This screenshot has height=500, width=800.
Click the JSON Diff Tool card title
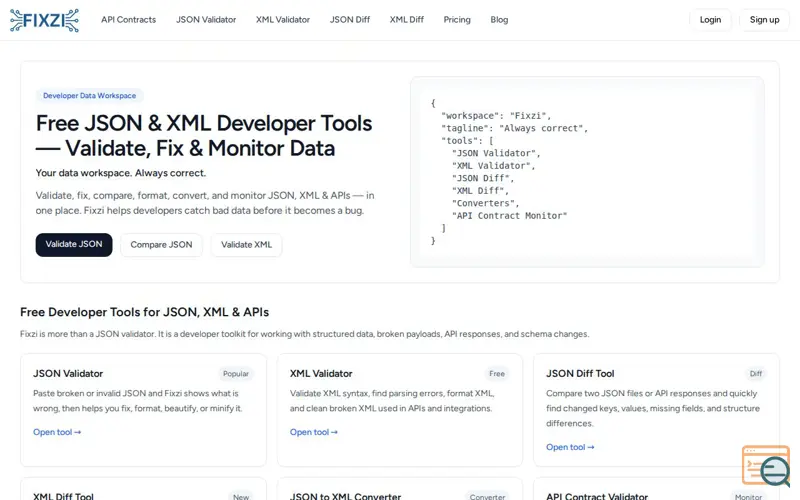[x=580, y=373]
